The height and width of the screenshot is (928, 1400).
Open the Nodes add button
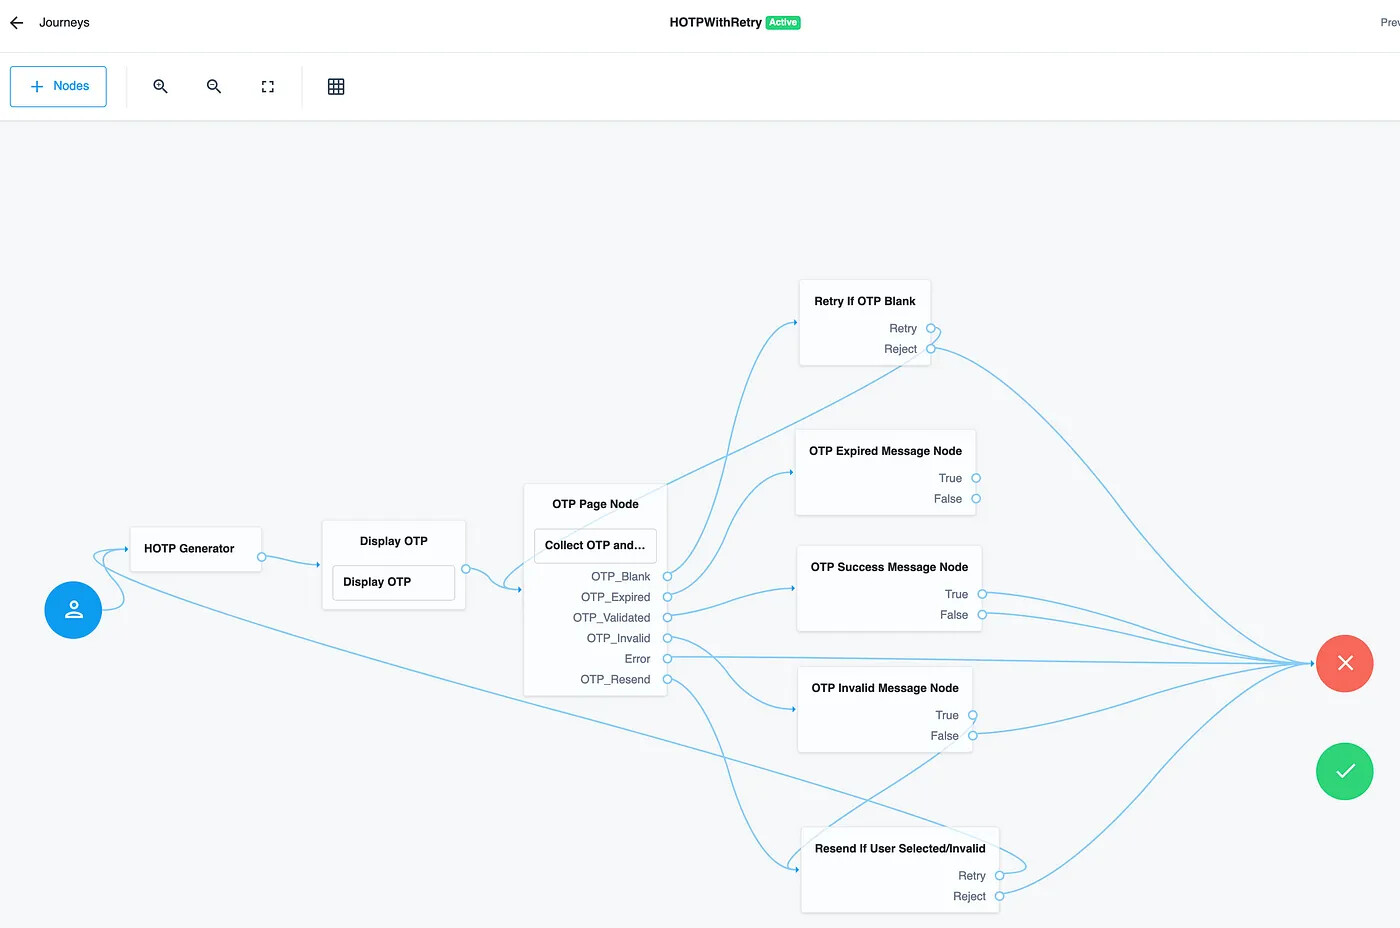(59, 87)
